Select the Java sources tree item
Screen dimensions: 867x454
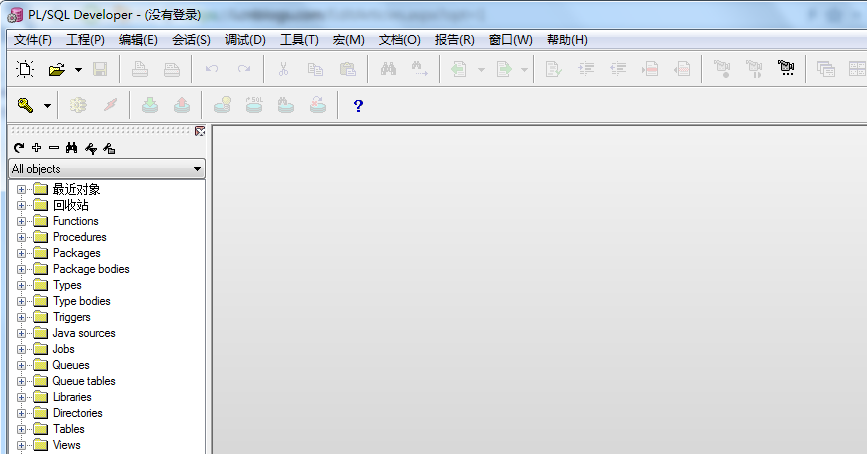point(84,333)
